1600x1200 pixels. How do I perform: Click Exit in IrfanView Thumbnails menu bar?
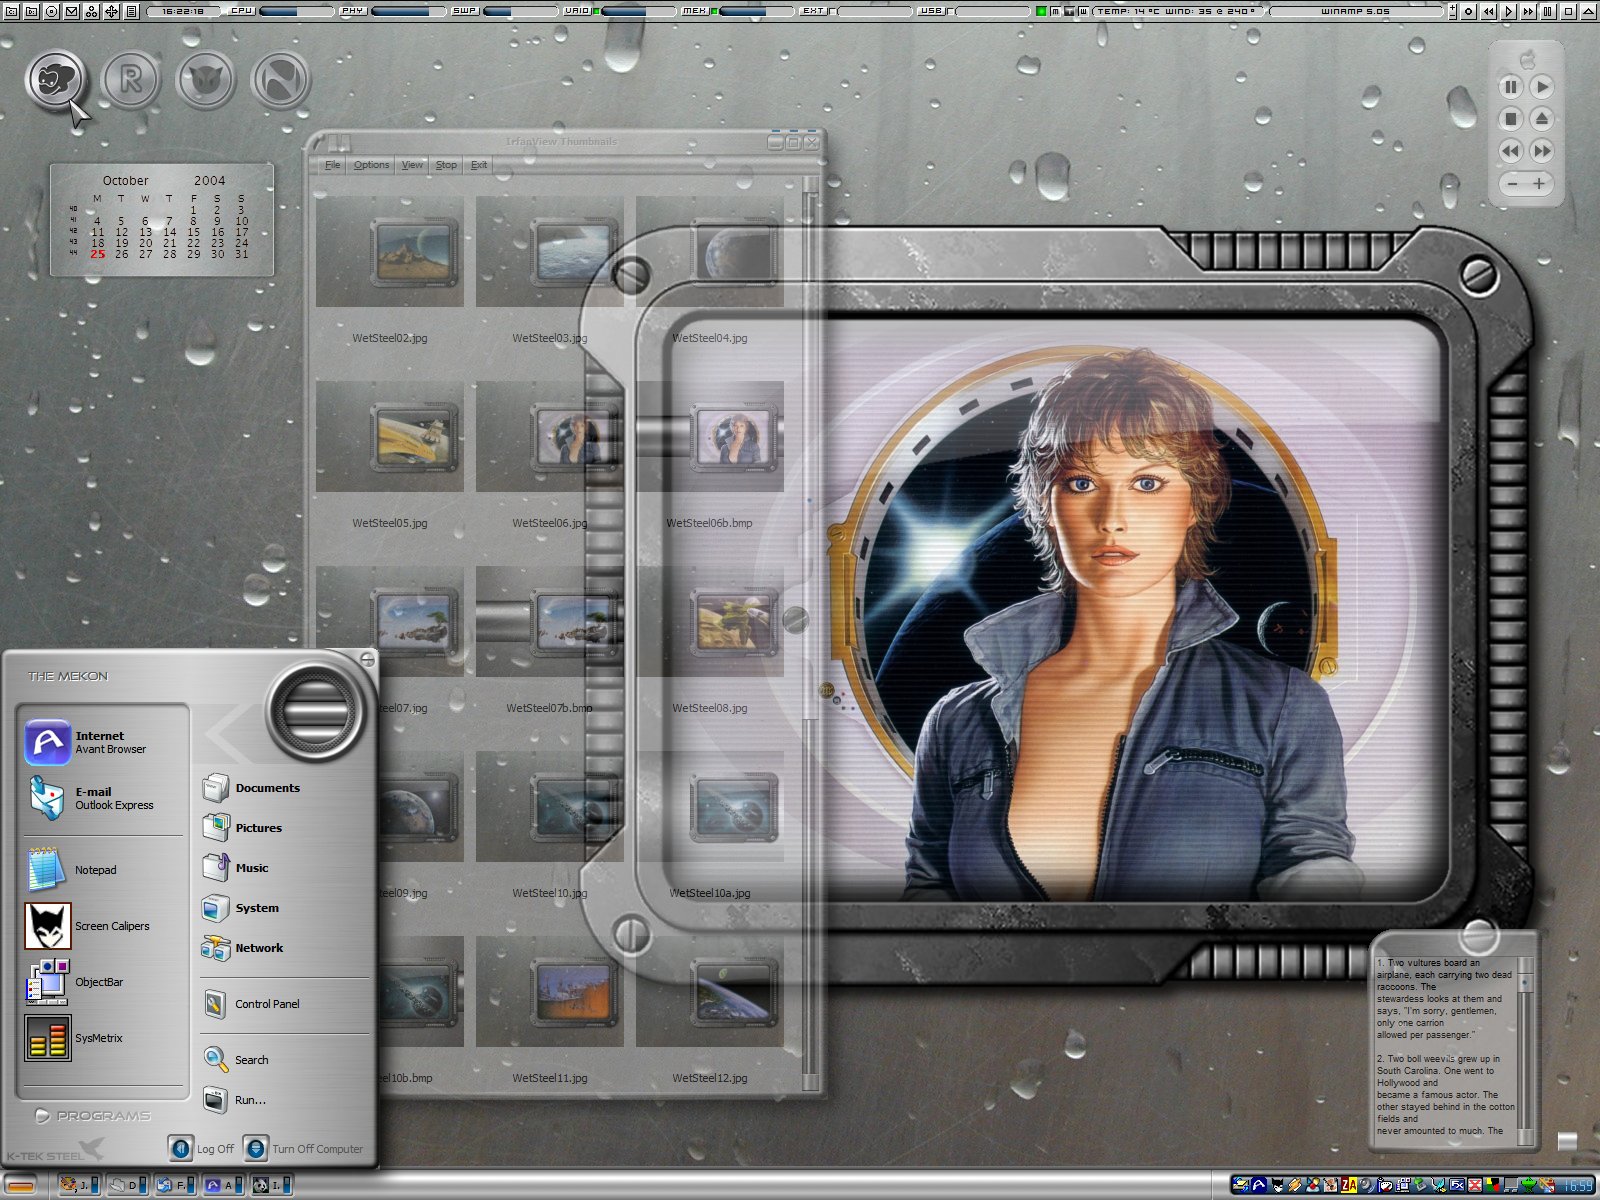click(x=479, y=165)
